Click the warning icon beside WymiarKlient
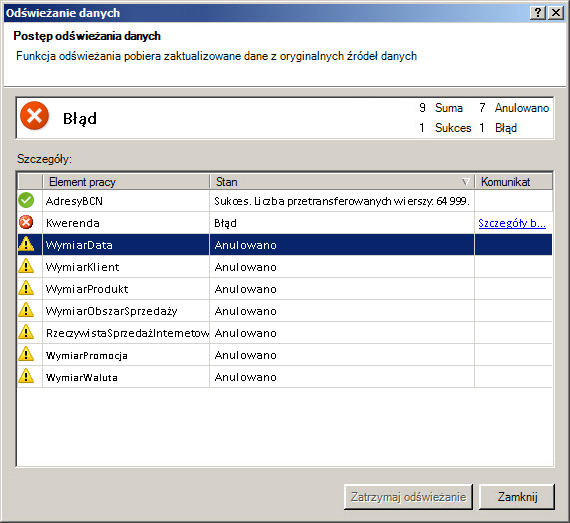Image resolution: width=570 pixels, height=523 pixels. click(x=26, y=266)
